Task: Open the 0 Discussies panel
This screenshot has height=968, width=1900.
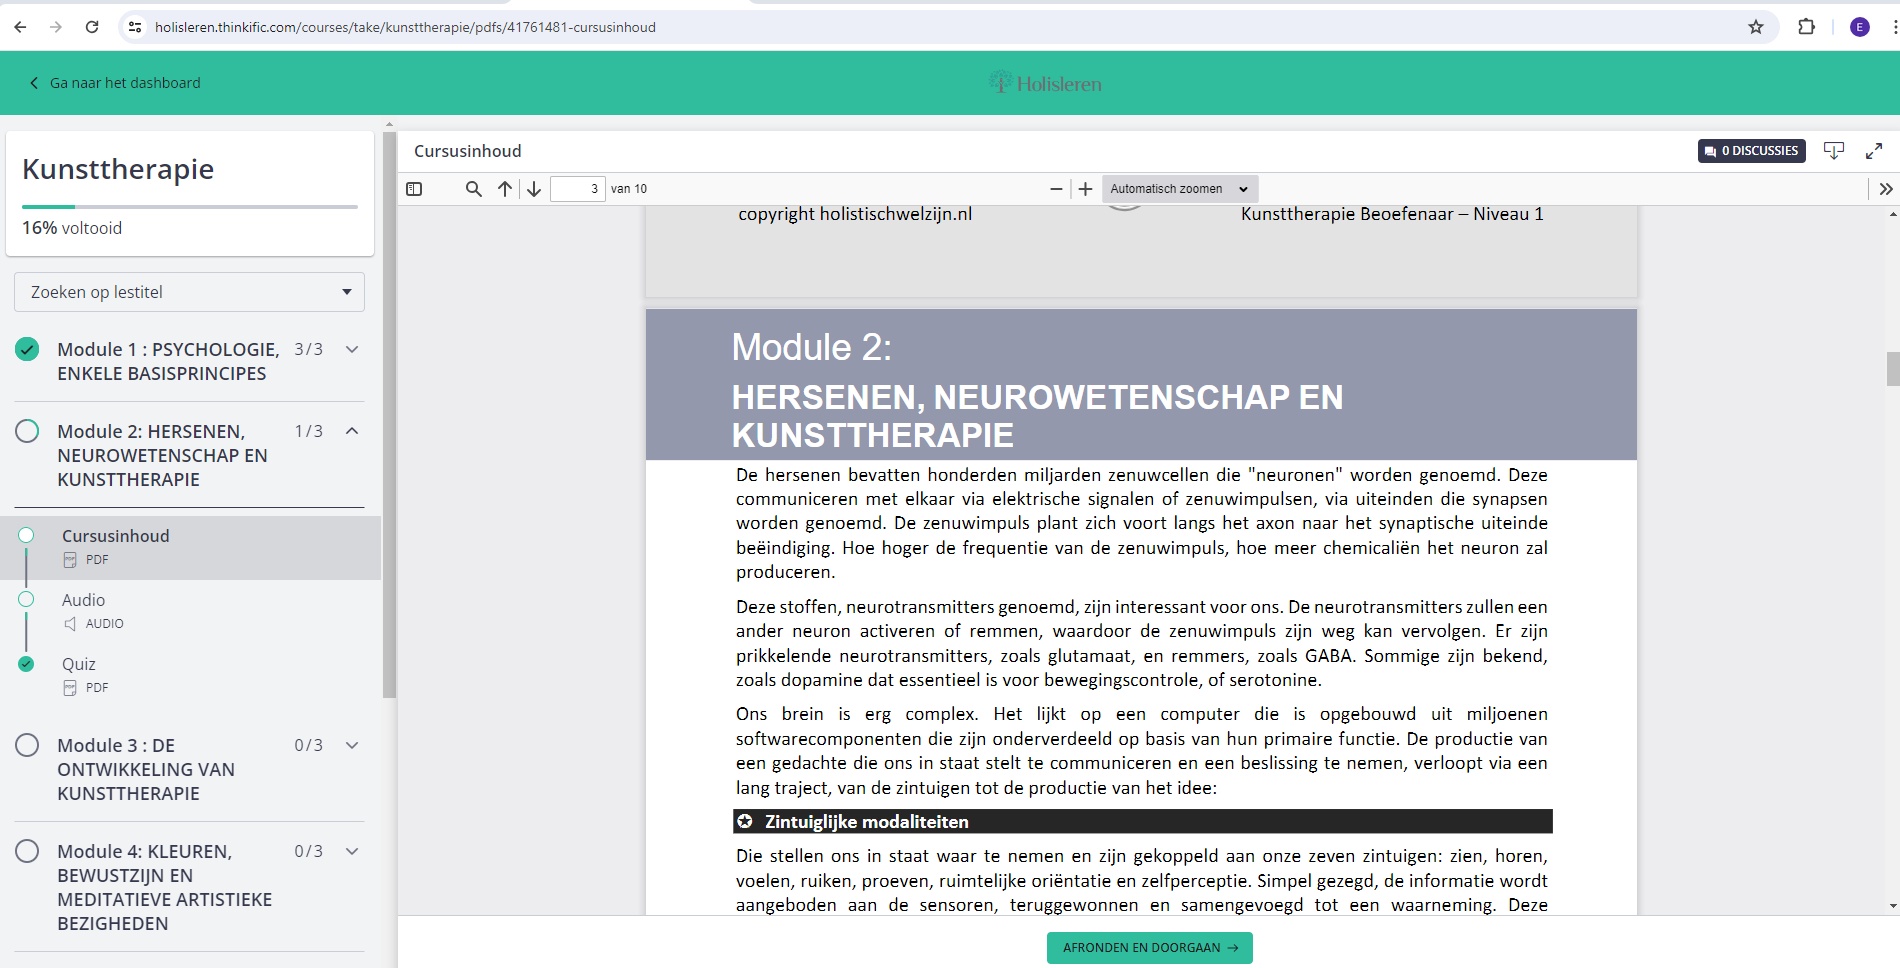Action: coord(1751,150)
